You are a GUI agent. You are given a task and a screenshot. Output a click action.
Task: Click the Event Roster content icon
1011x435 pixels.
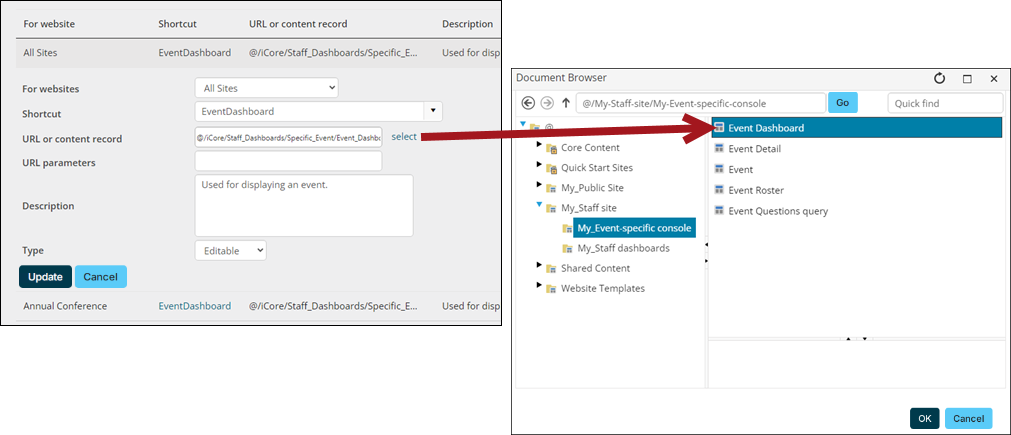[720, 190]
